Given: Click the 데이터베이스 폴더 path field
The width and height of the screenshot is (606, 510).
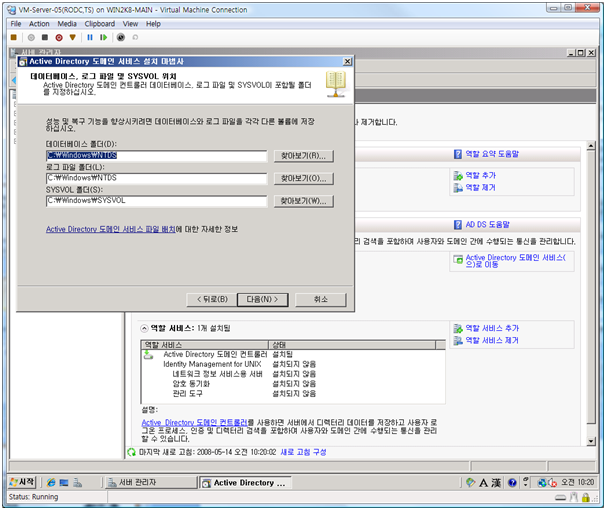Looking at the screenshot, I should tap(157, 156).
